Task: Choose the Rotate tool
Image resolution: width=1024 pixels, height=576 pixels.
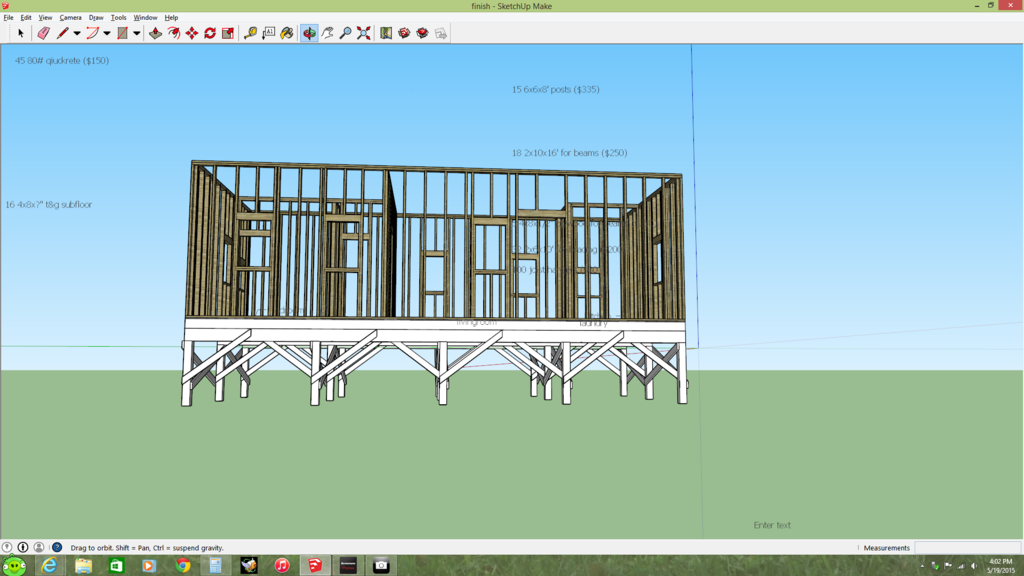Action: (210, 33)
